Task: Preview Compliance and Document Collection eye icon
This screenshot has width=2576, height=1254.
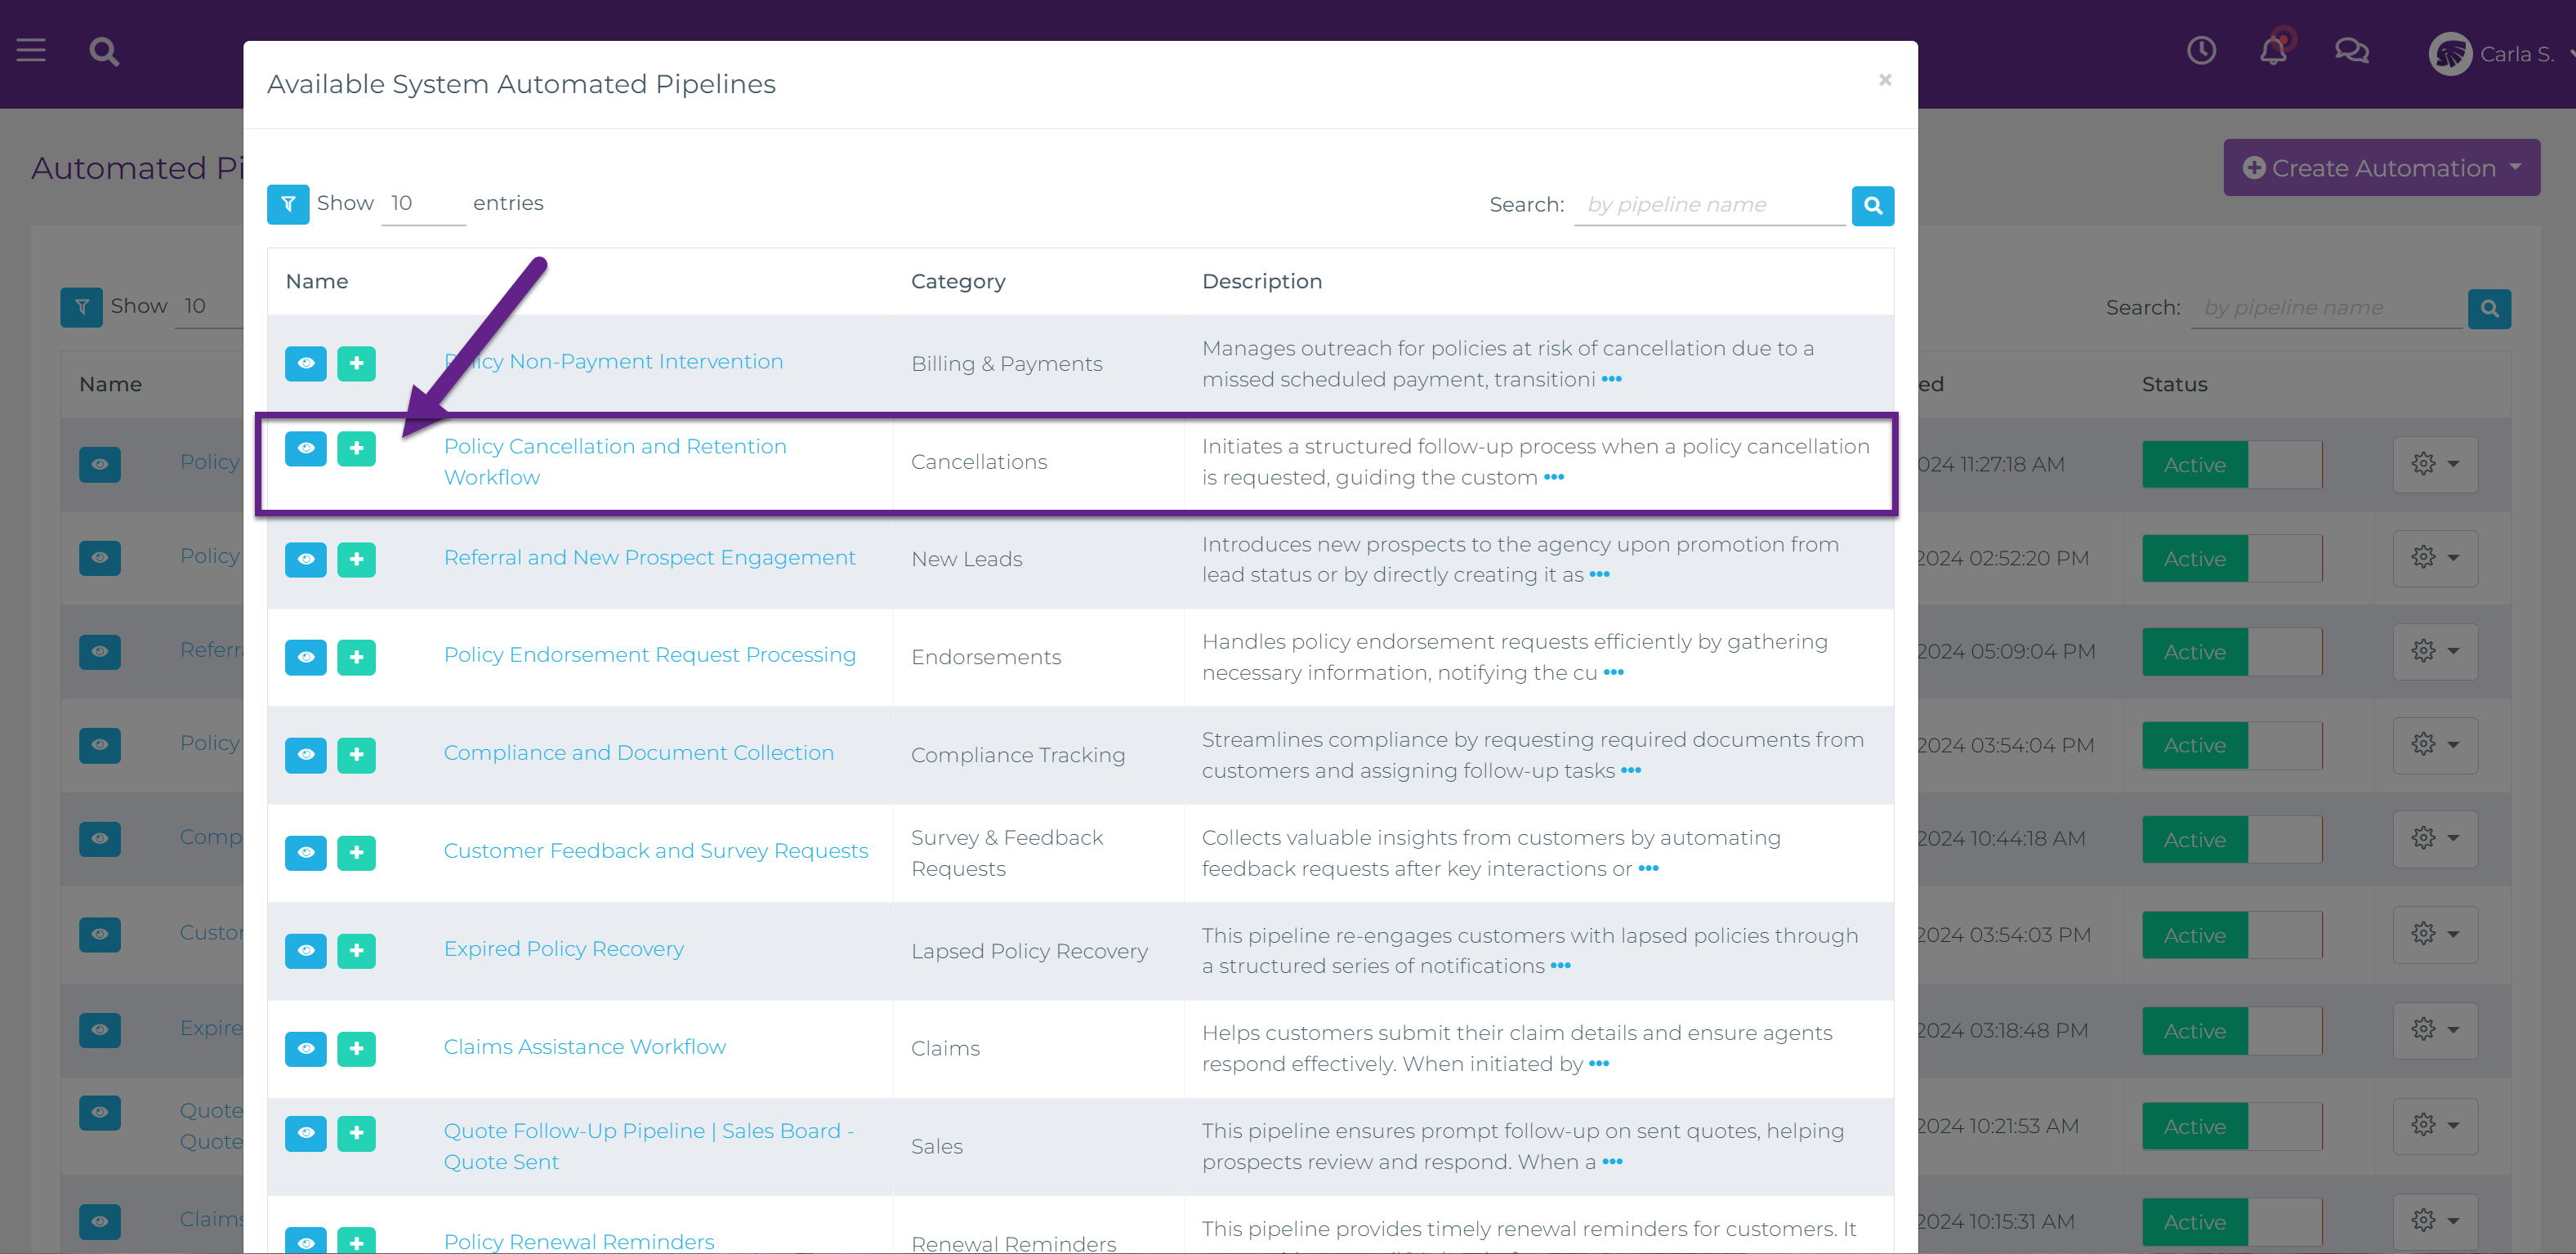Action: click(x=306, y=756)
